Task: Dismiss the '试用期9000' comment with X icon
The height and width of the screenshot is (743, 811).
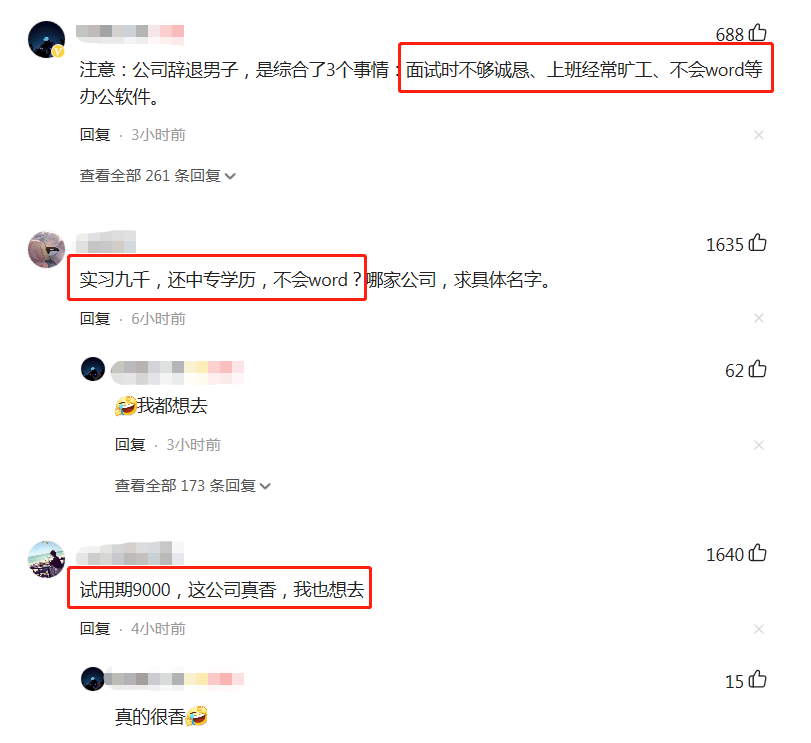Action: point(759,629)
